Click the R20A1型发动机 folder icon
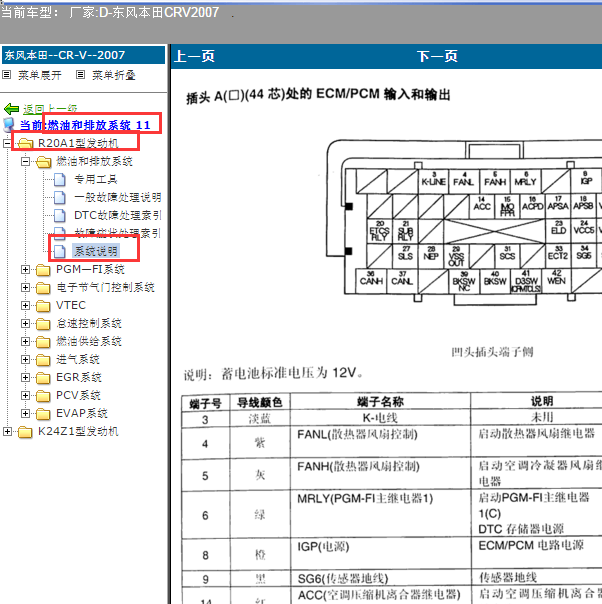 (25, 144)
